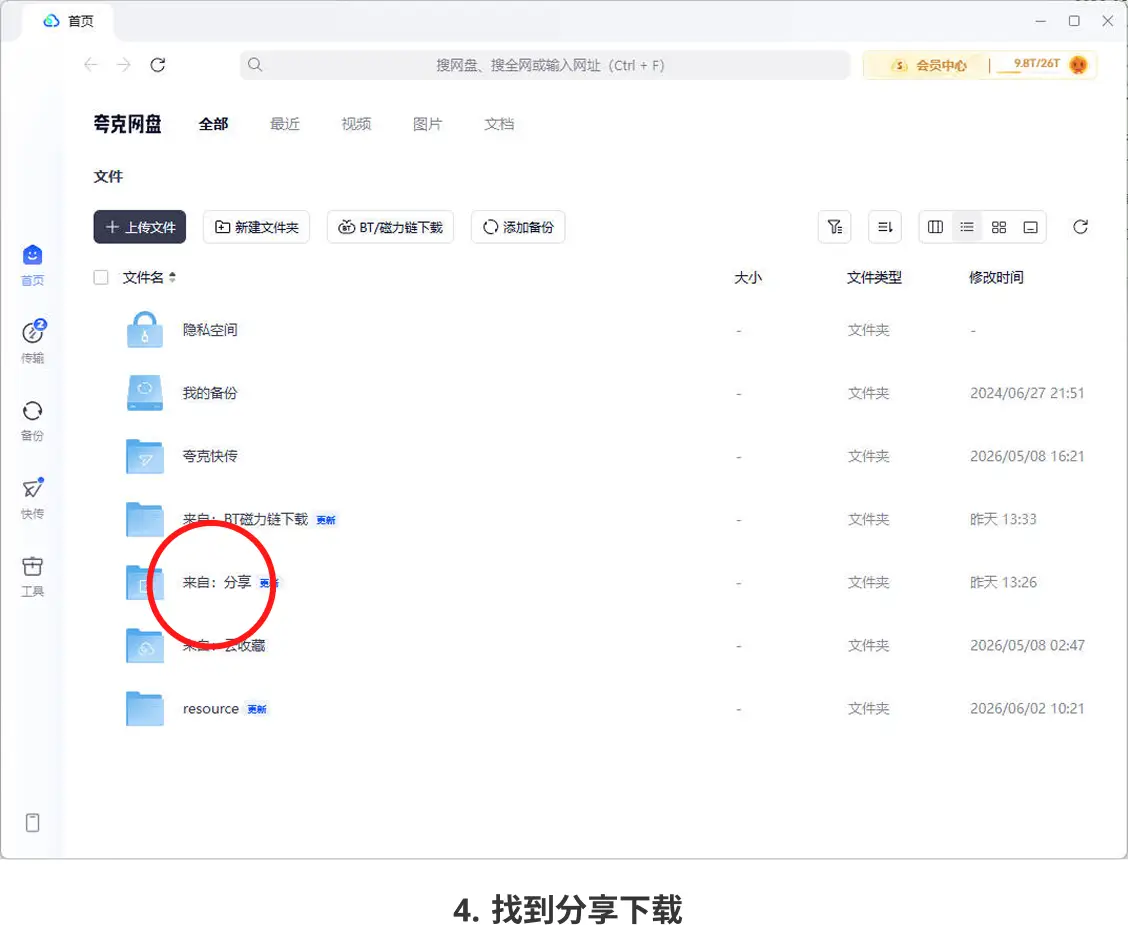
Task: Open the 工具 tools sidebar icon
Action: pyautogui.click(x=32, y=566)
